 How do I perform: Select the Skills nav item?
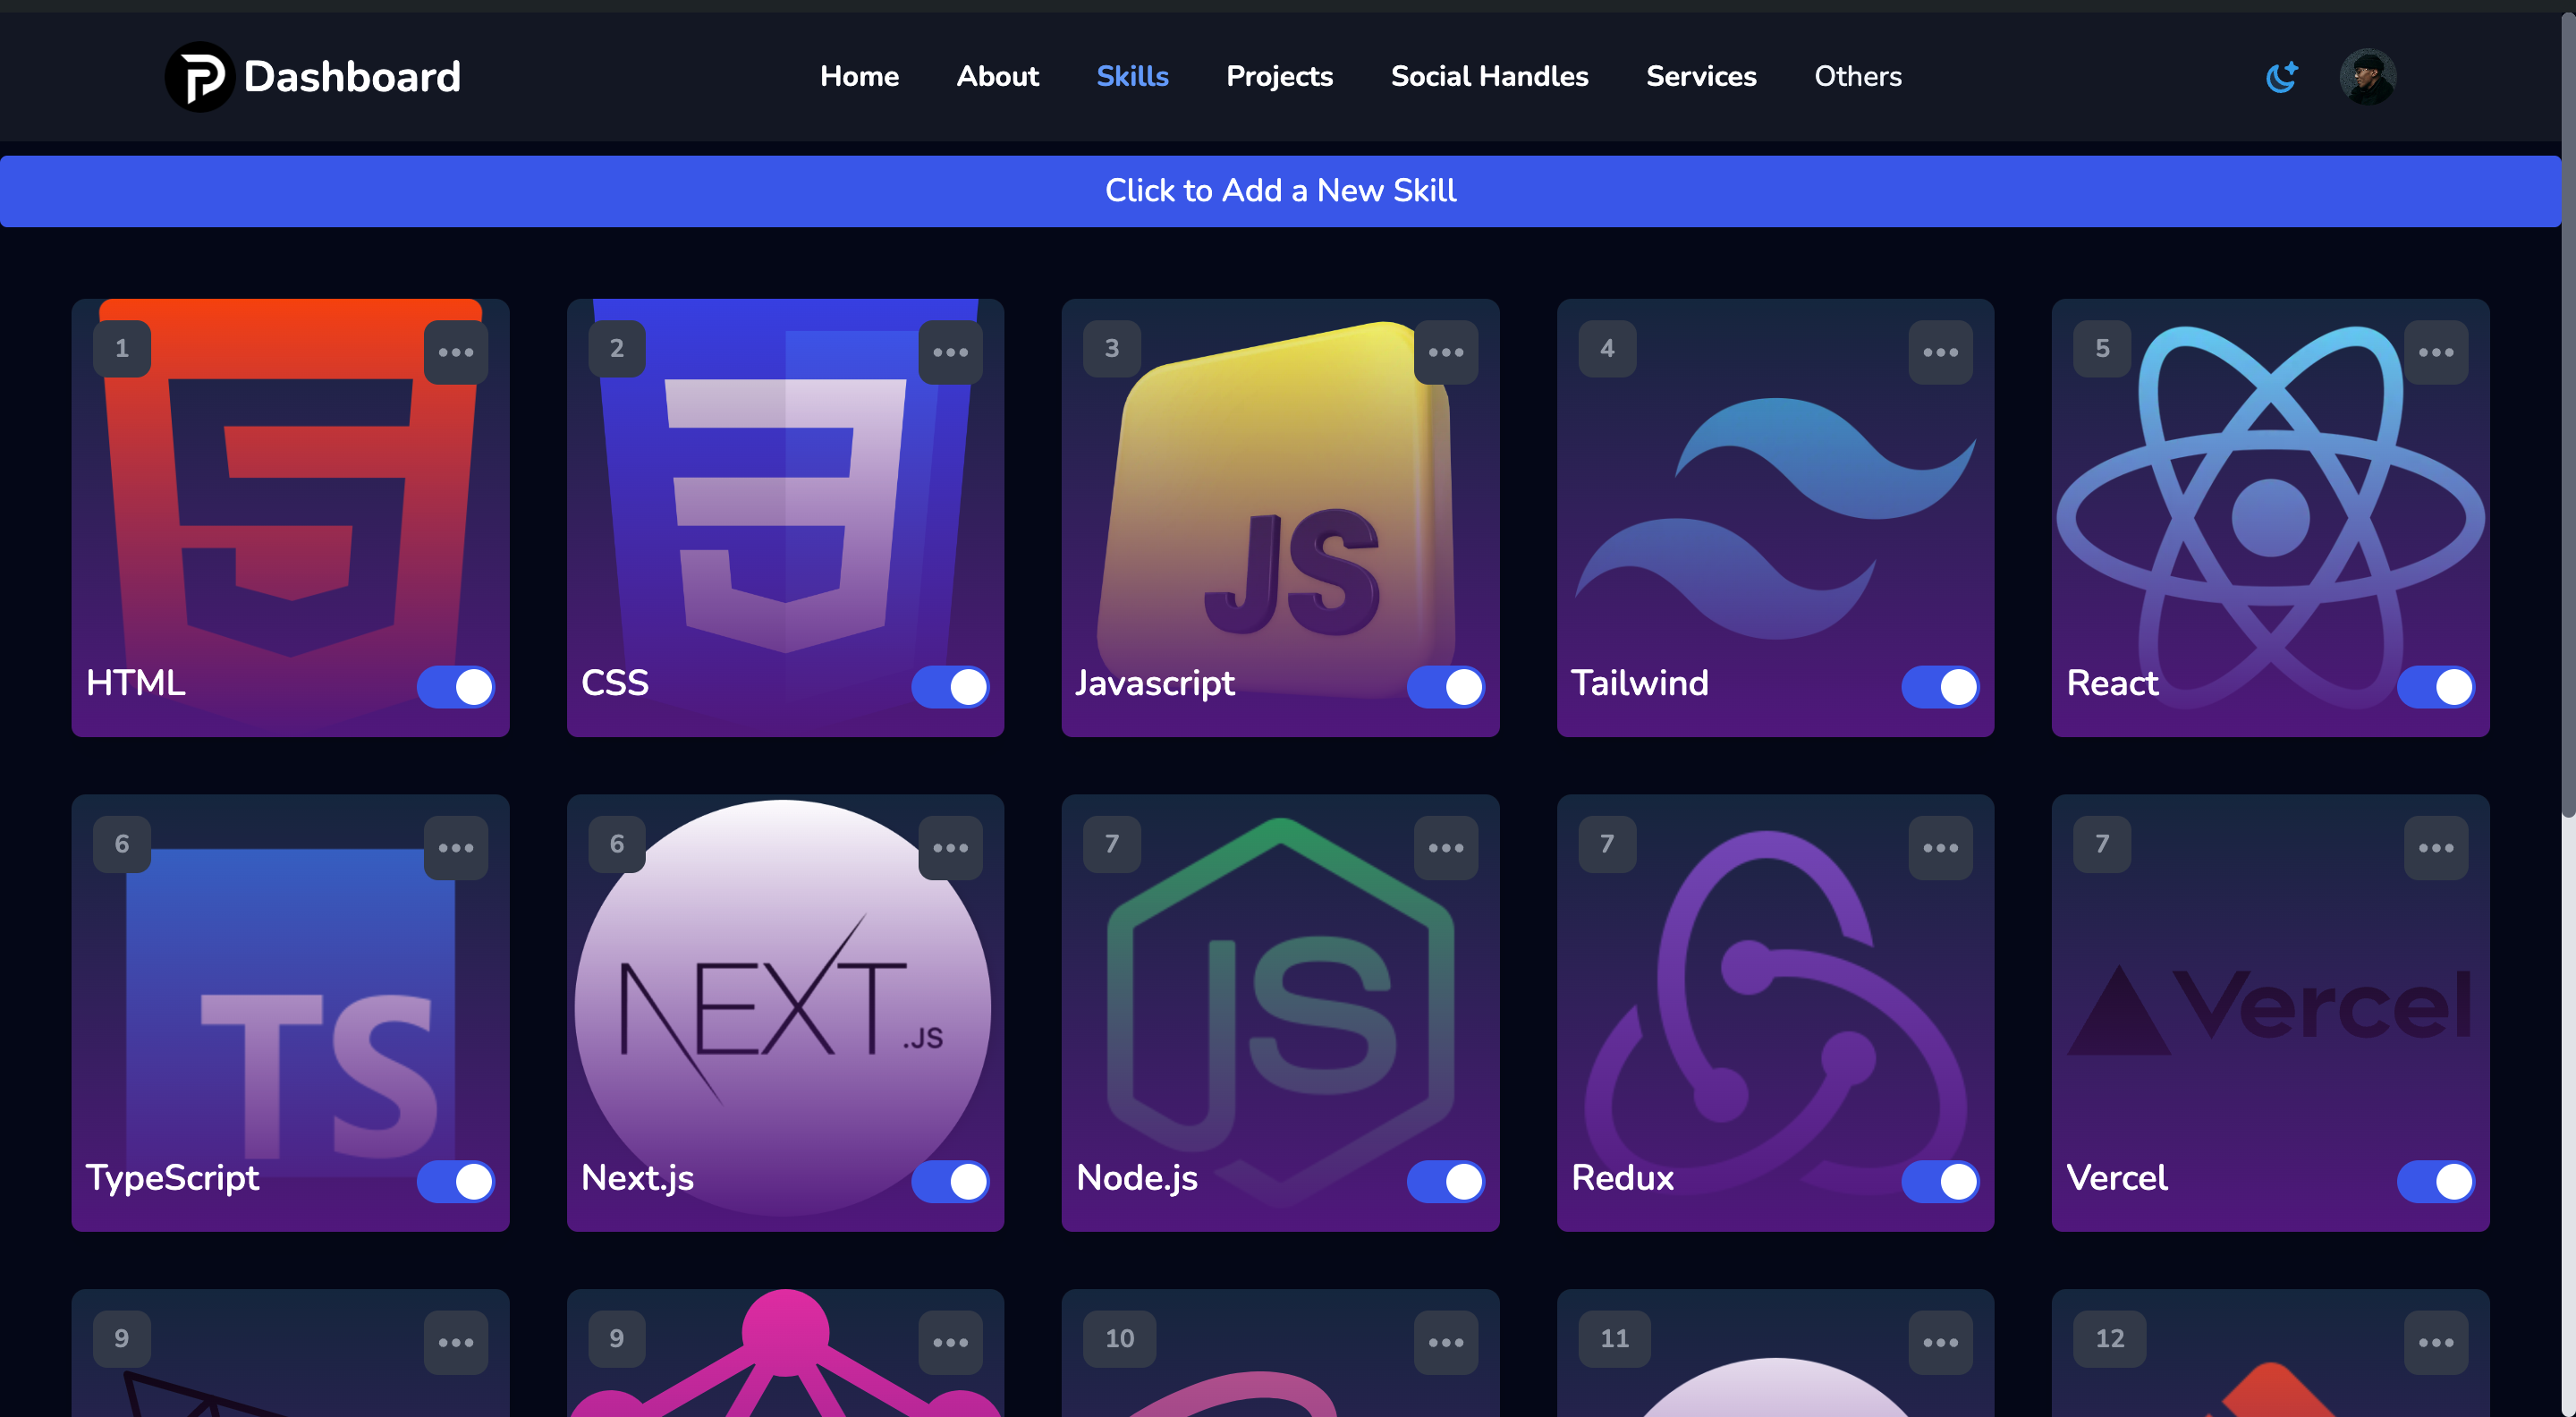click(1132, 77)
